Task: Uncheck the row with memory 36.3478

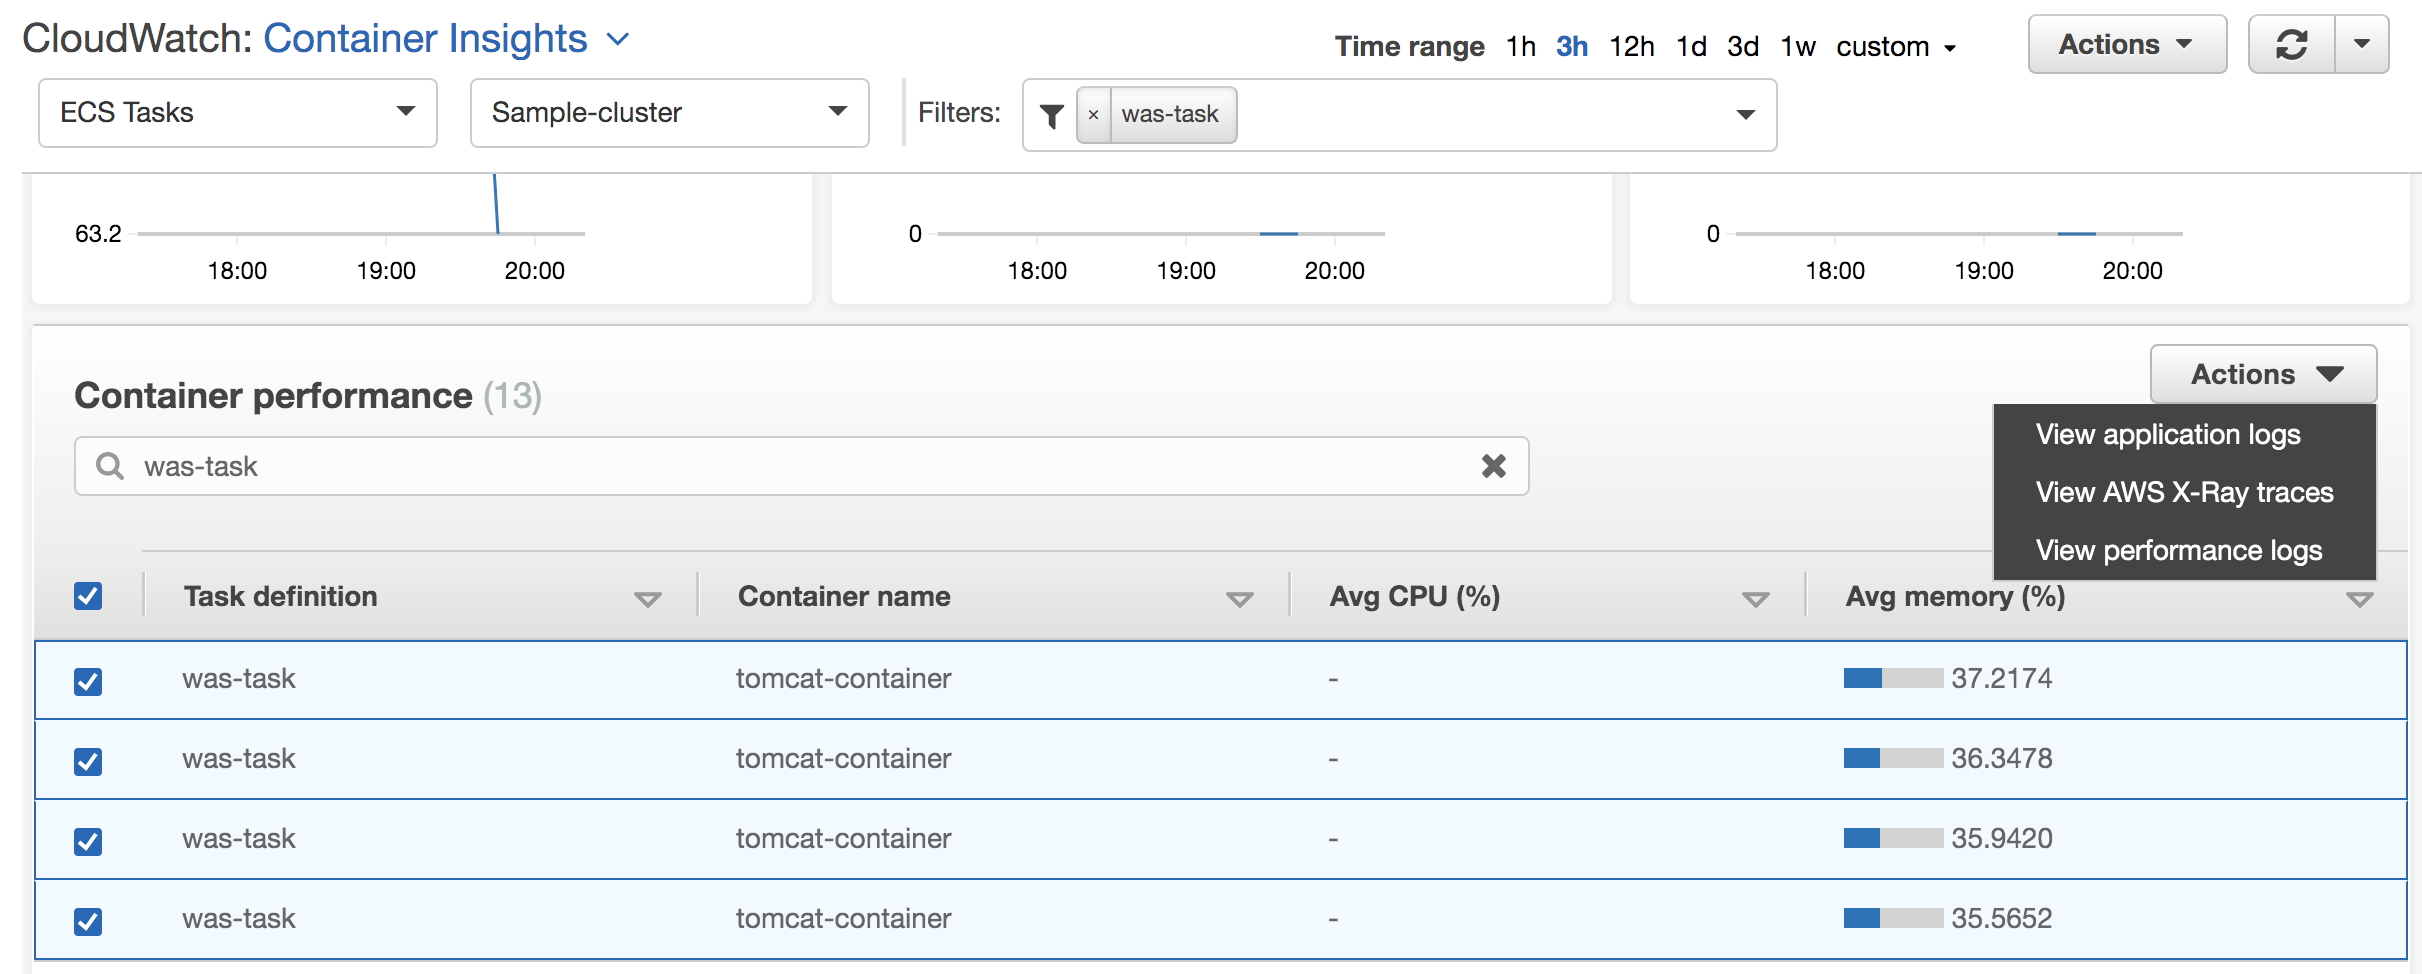Action: [x=88, y=762]
